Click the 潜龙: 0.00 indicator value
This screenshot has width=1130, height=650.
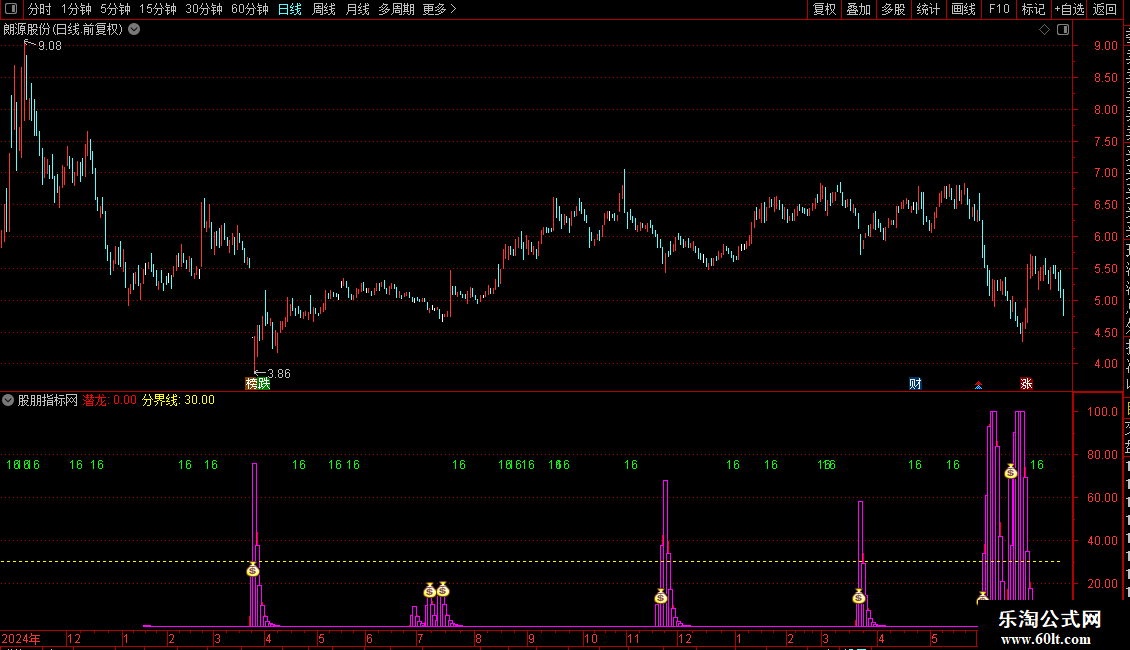(110, 400)
